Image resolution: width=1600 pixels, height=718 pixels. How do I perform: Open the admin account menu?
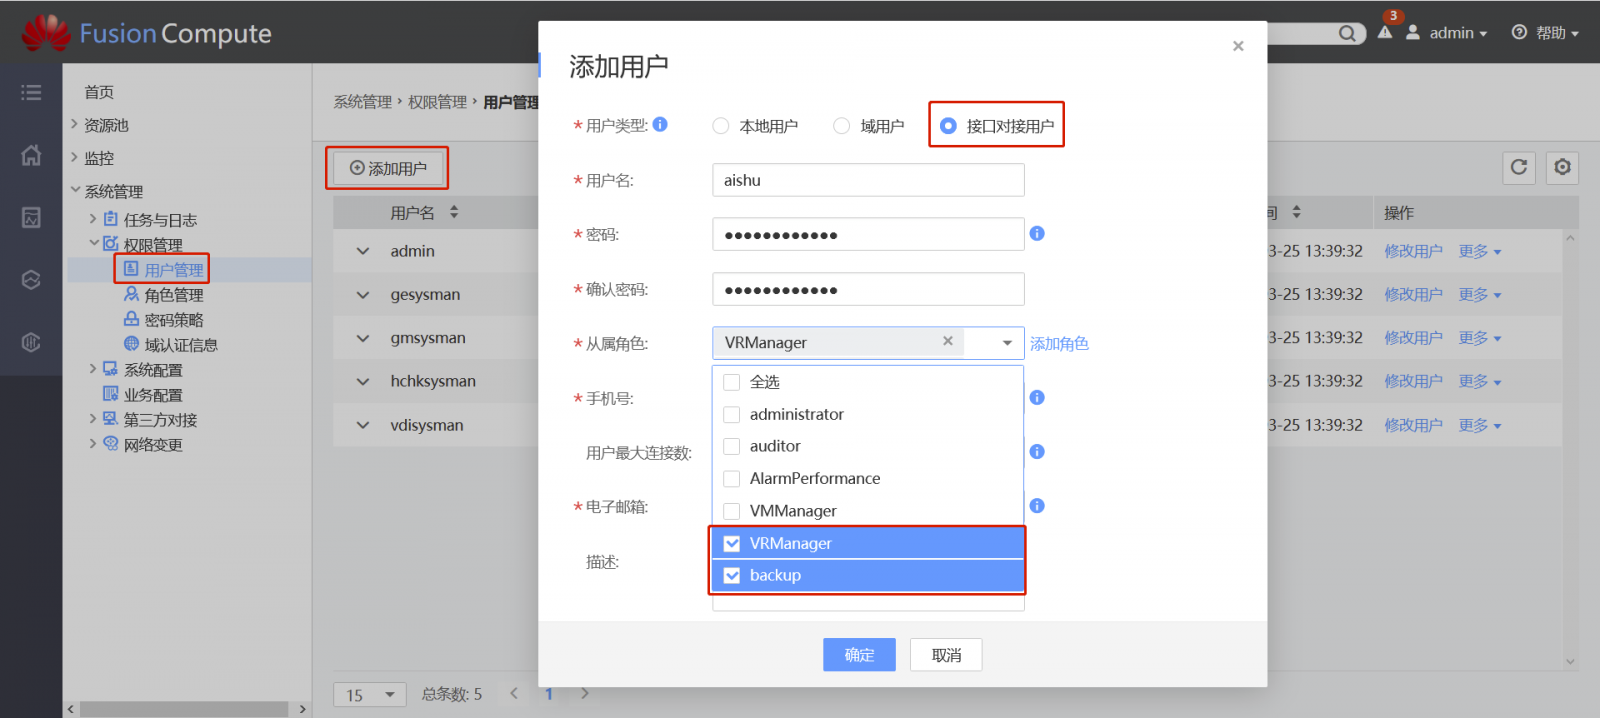pyautogui.click(x=1447, y=33)
